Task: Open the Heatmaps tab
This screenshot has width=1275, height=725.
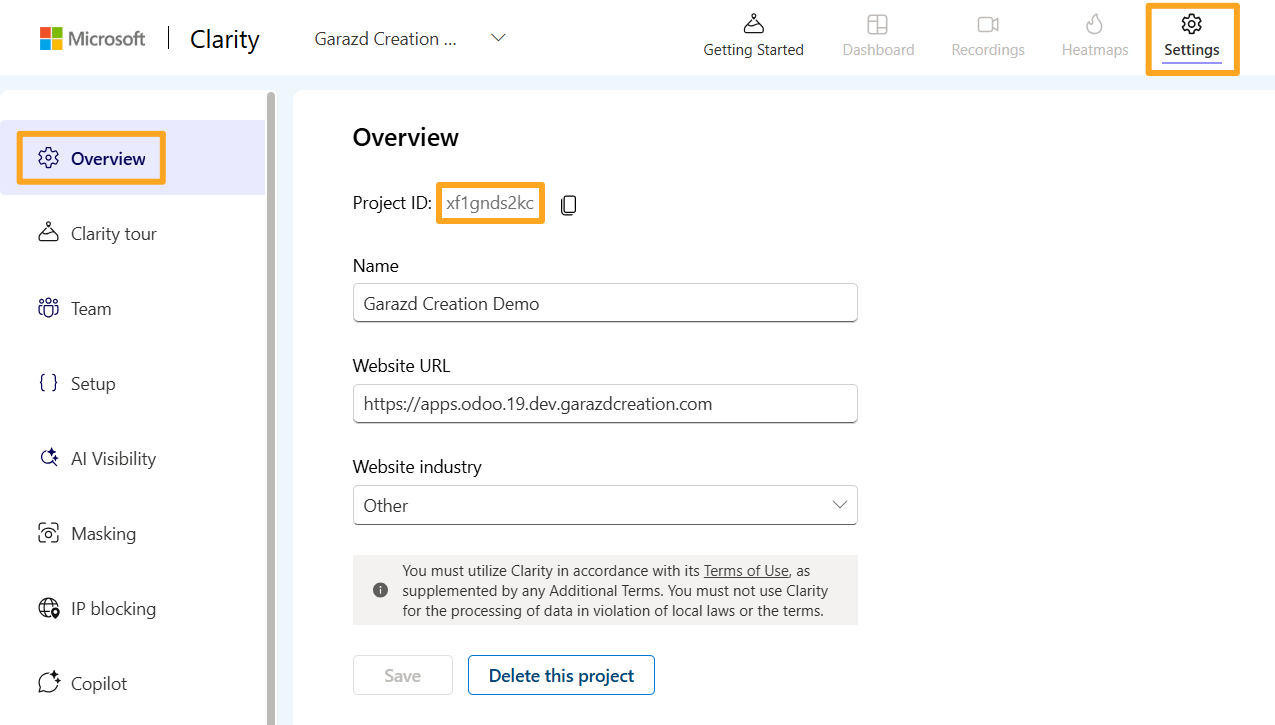Action: click(1095, 37)
